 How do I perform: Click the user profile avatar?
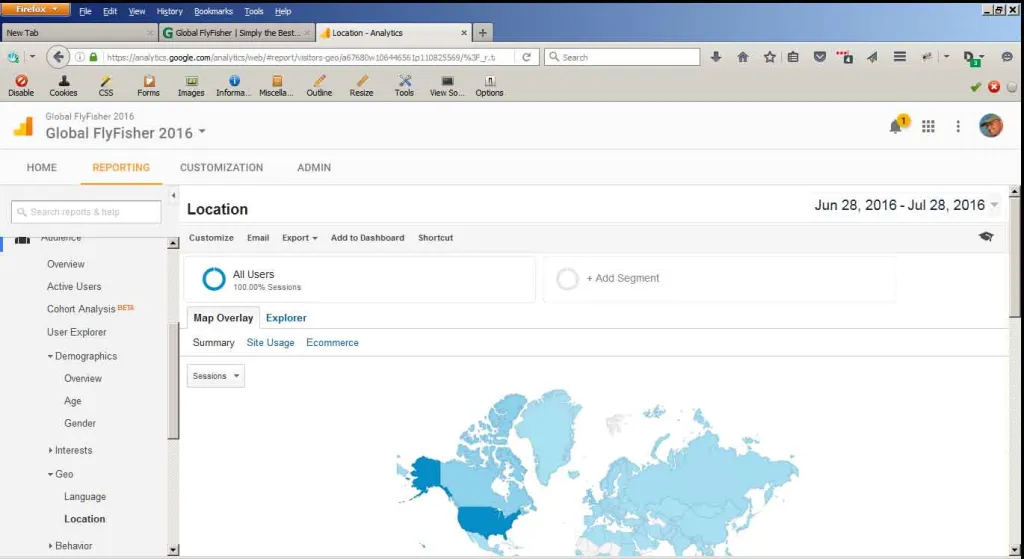click(x=990, y=126)
